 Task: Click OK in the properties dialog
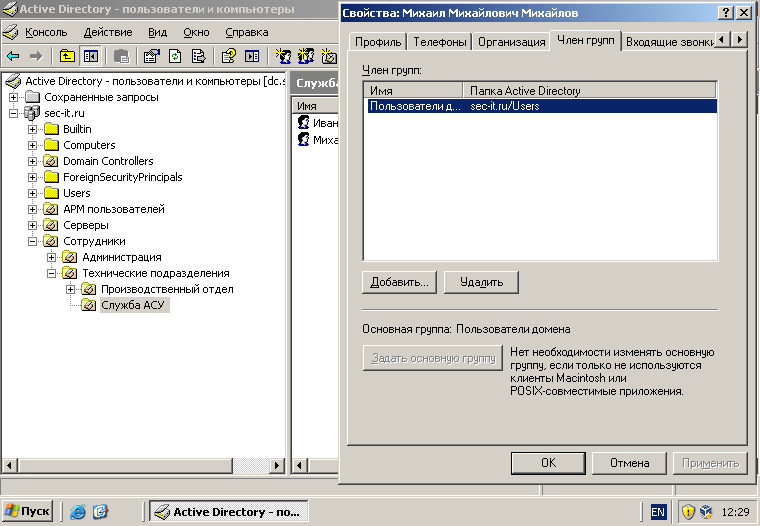pyautogui.click(x=548, y=463)
